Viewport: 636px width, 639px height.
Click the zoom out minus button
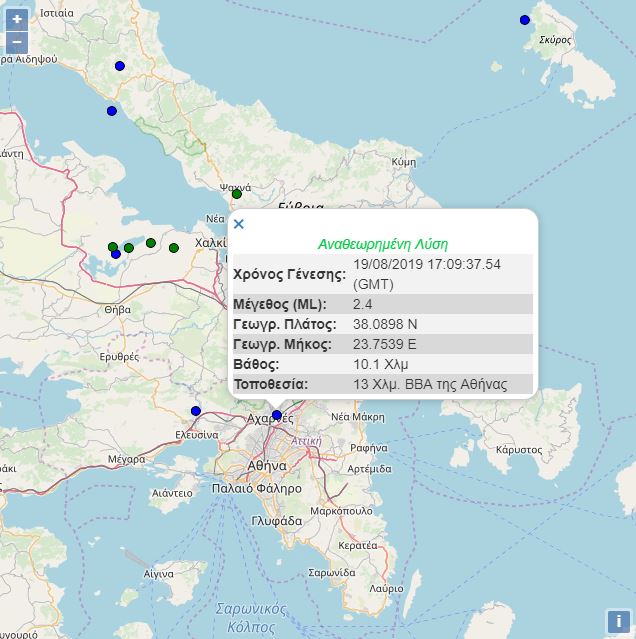pos(17,42)
